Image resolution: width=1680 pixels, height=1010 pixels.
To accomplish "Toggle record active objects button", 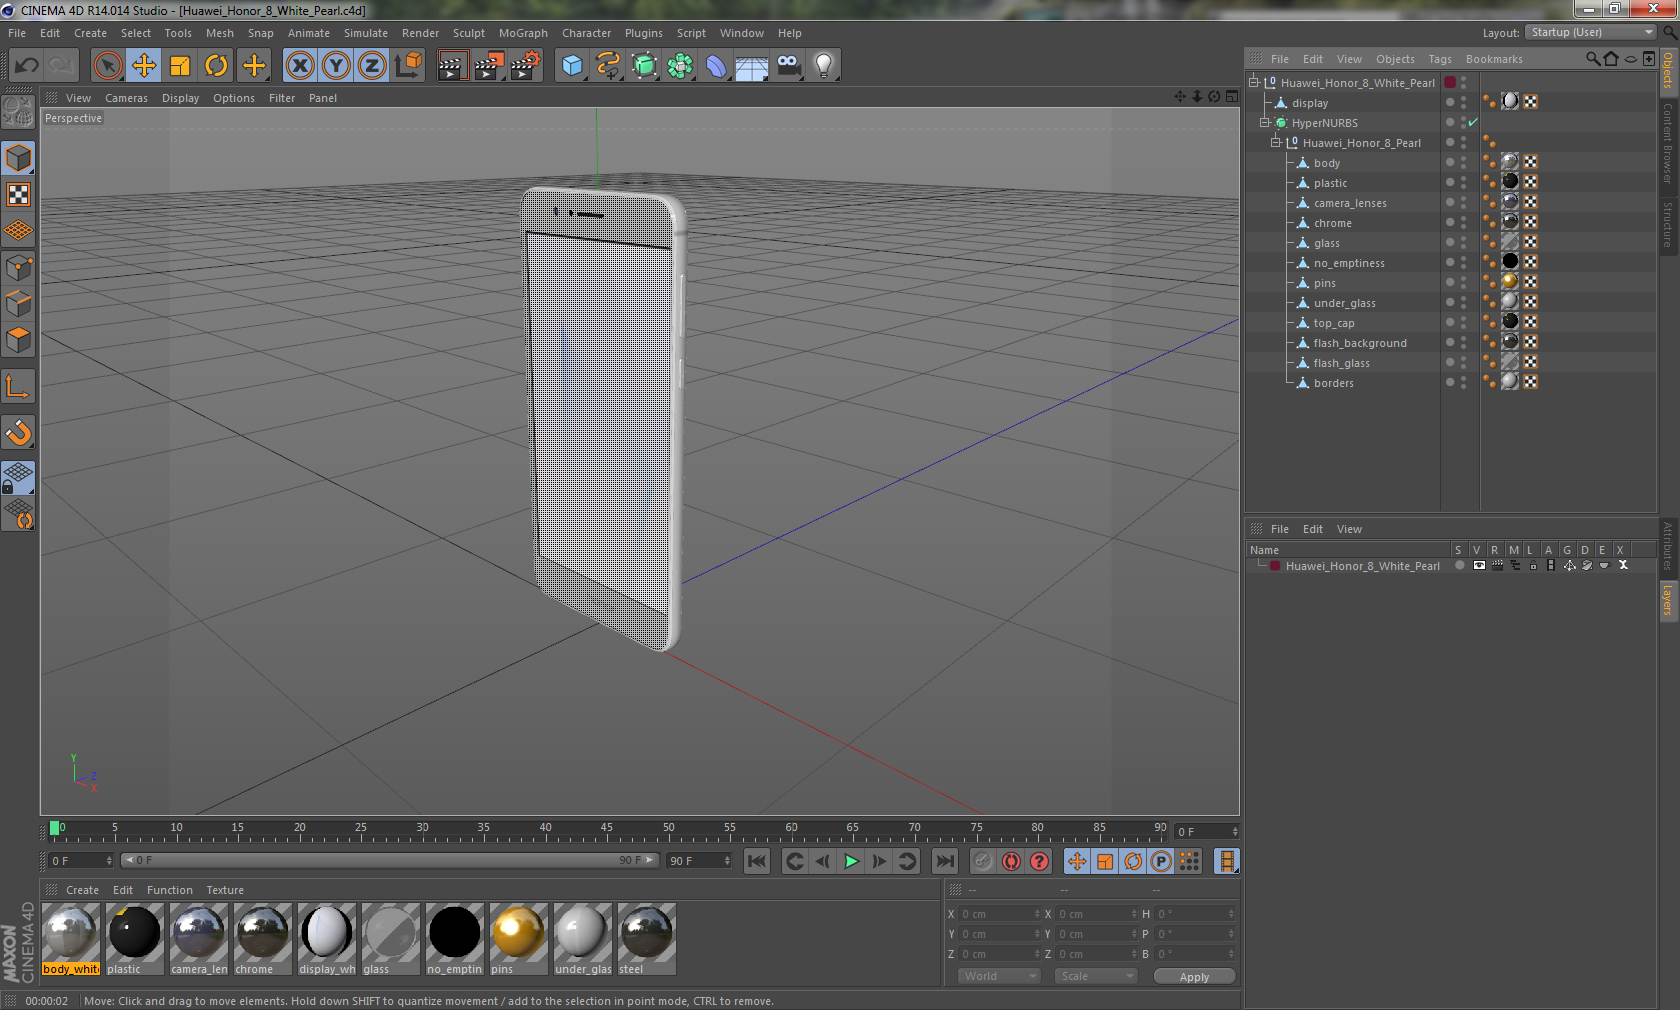I will tap(983, 861).
